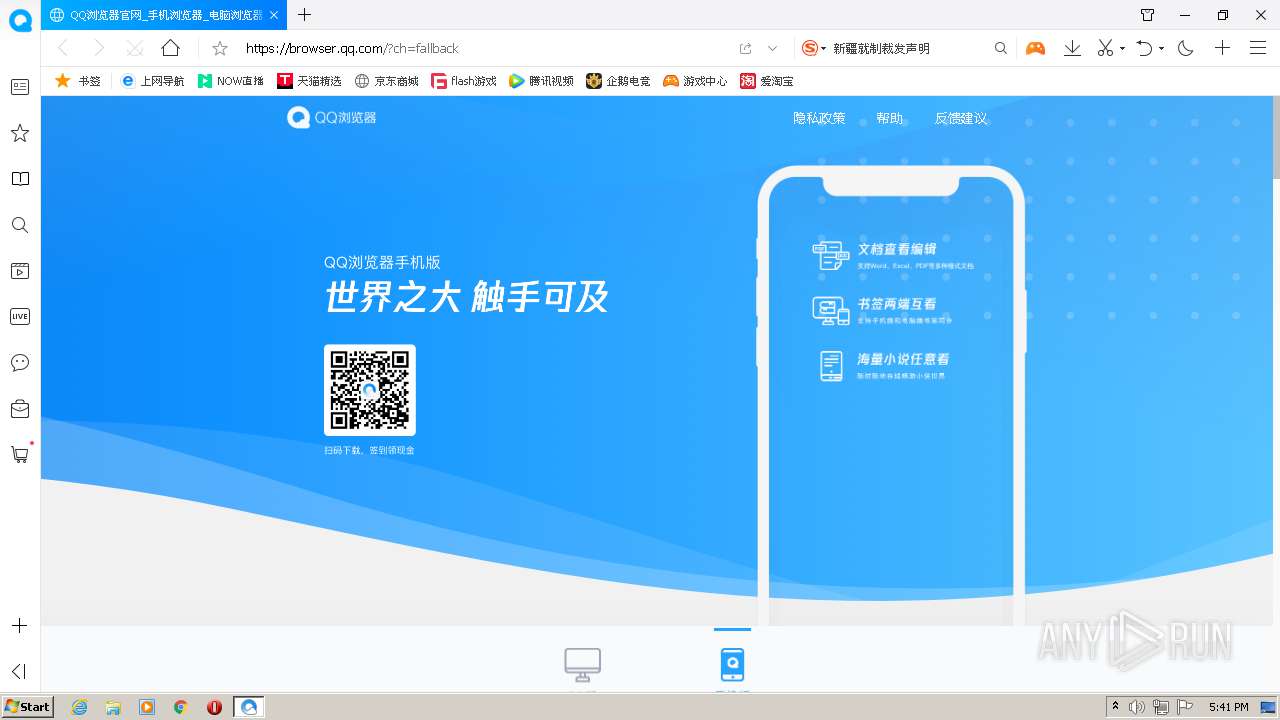This screenshot has height=720, width=1280.
Task: Open the chat message sidebar icon
Action: (x=20, y=362)
